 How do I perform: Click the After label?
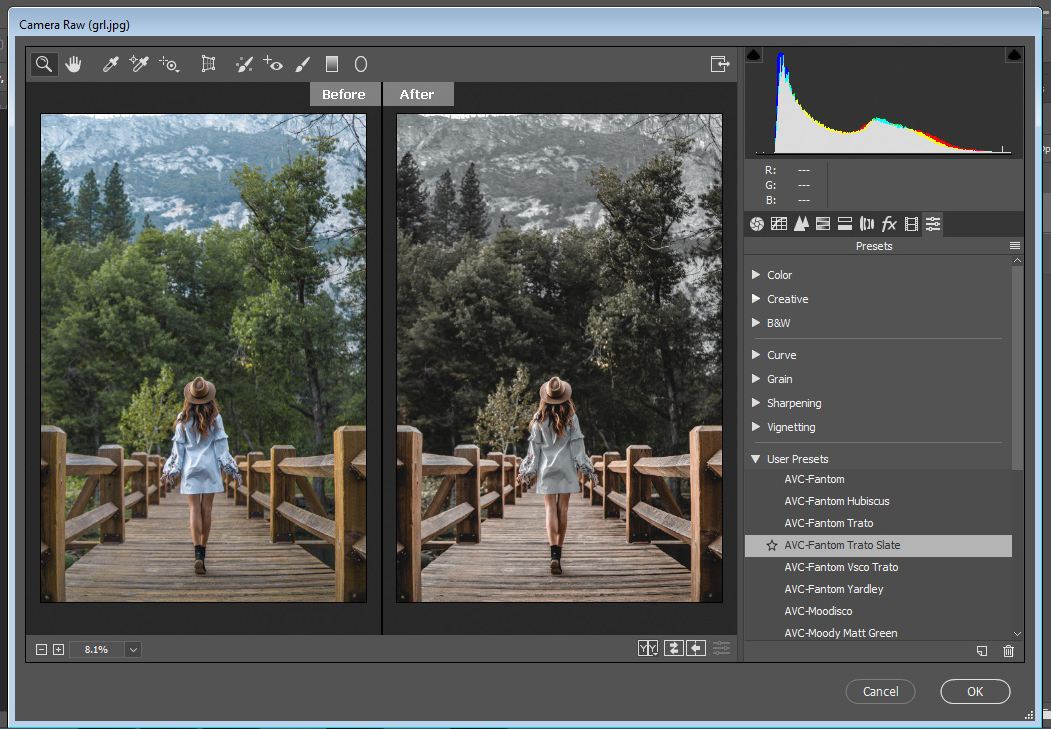point(417,94)
